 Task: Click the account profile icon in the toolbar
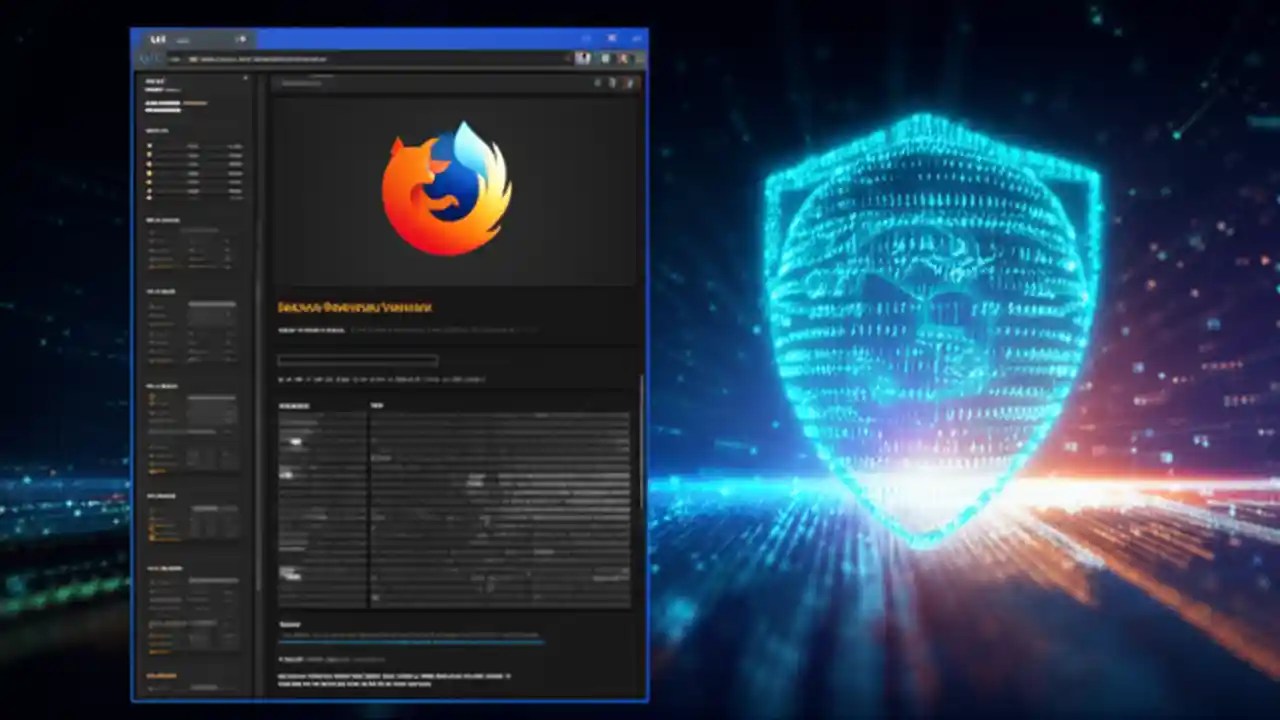(x=622, y=58)
